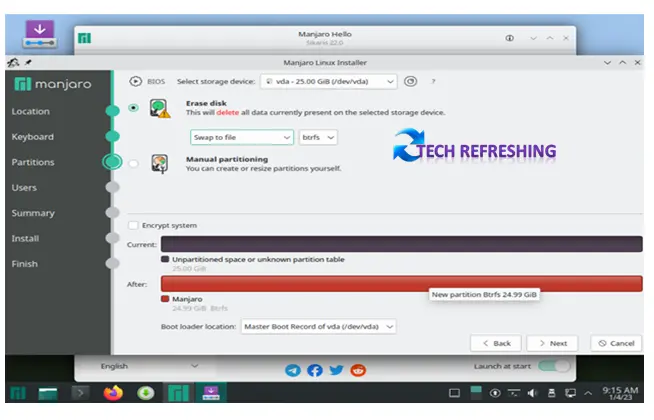
Task: Expand the Swap to file dropdown
Action: click(241, 137)
